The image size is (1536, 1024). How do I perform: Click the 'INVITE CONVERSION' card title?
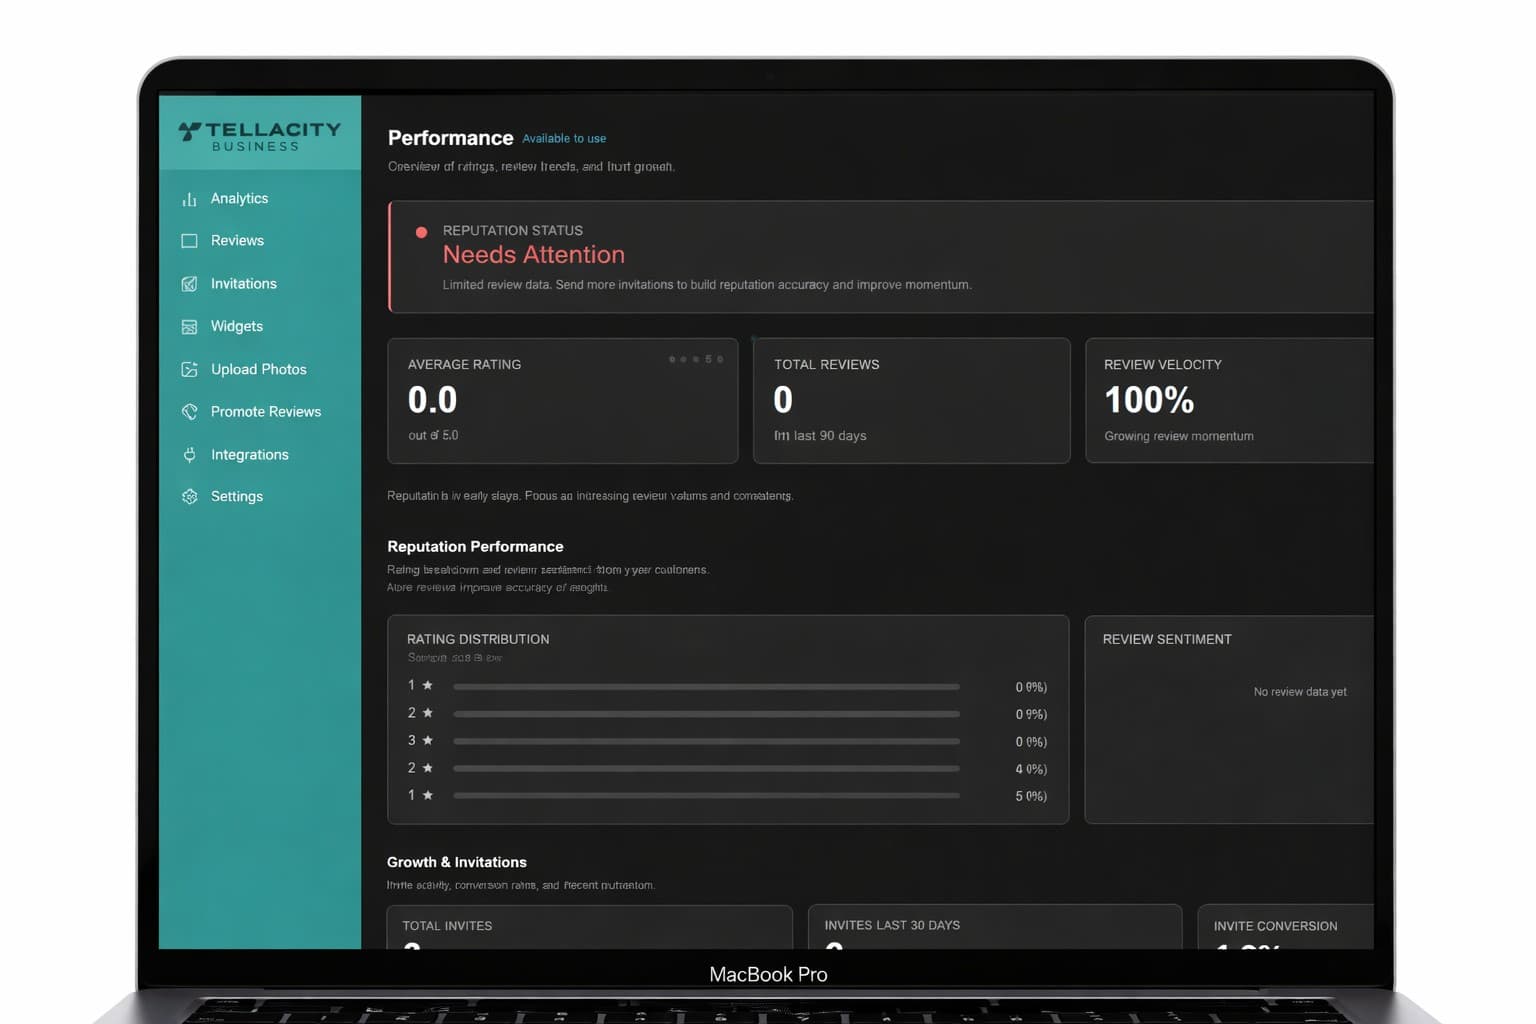[1275, 926]
